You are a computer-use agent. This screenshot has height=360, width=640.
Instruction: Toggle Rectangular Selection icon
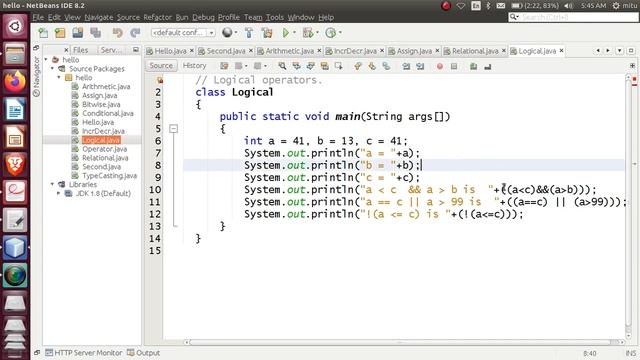point(338,66)
